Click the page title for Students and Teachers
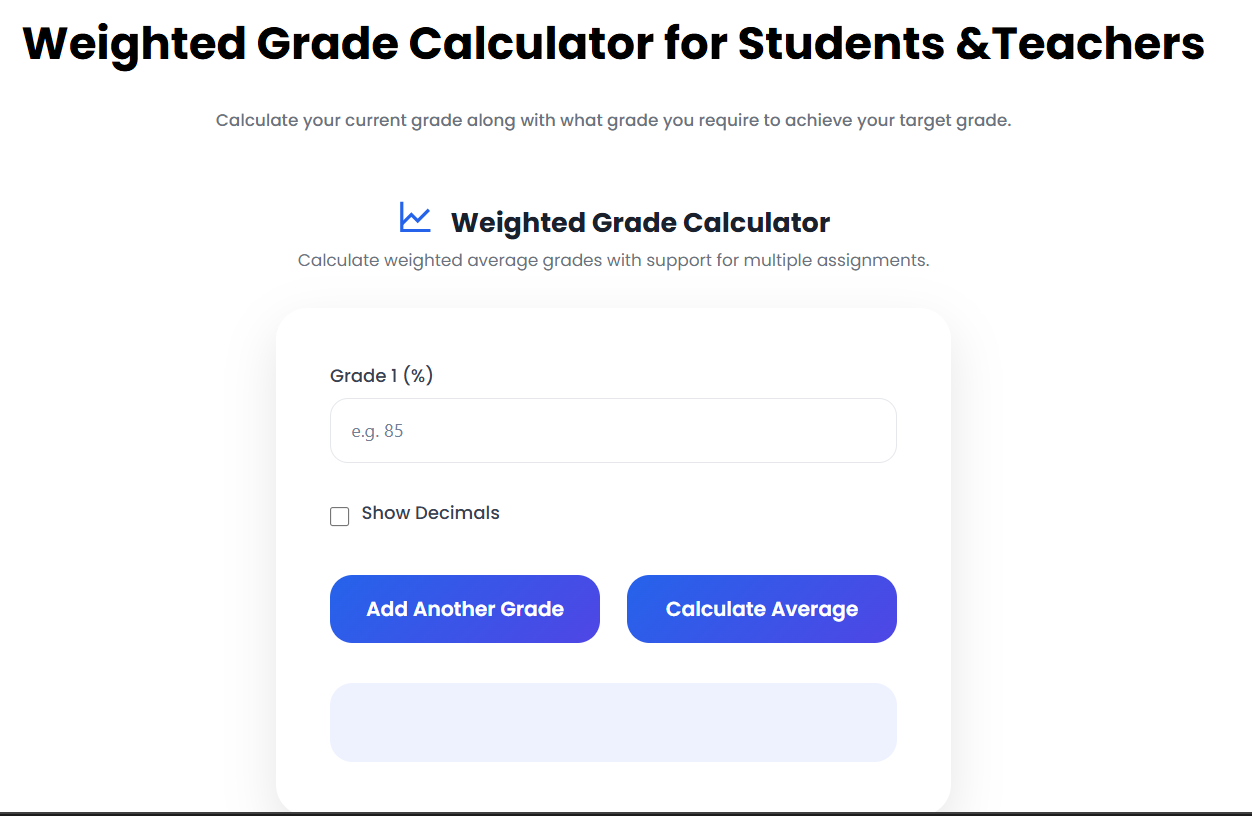1252x816 pixels. (615, 42)
